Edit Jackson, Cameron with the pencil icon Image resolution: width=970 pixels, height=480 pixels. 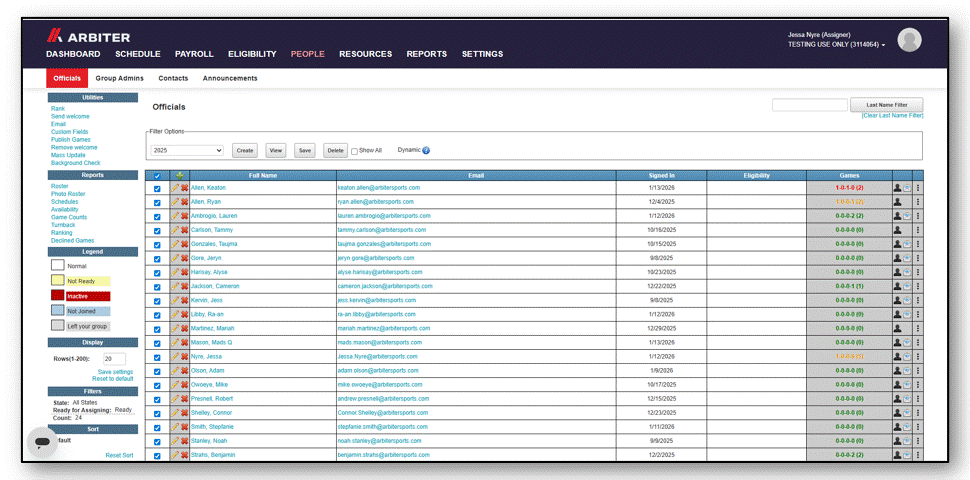click(x=175, y=286)
